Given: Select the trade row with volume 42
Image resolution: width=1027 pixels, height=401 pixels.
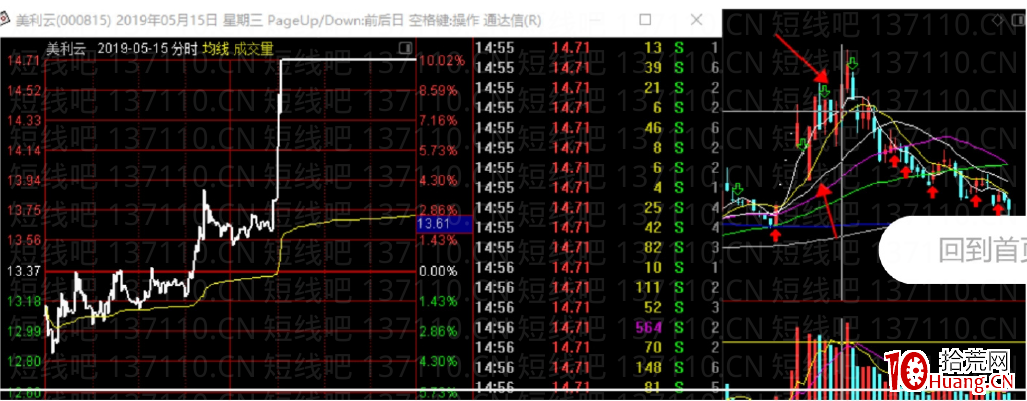Looking at the screenshot, I should pos(597,227).
